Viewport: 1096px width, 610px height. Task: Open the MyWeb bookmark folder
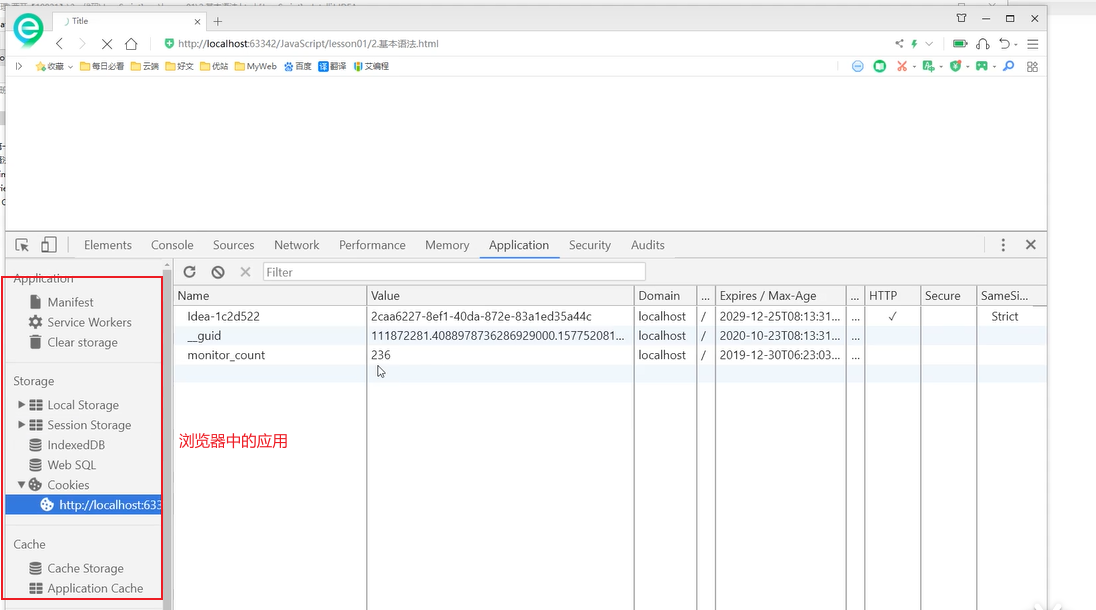(256, 66)
